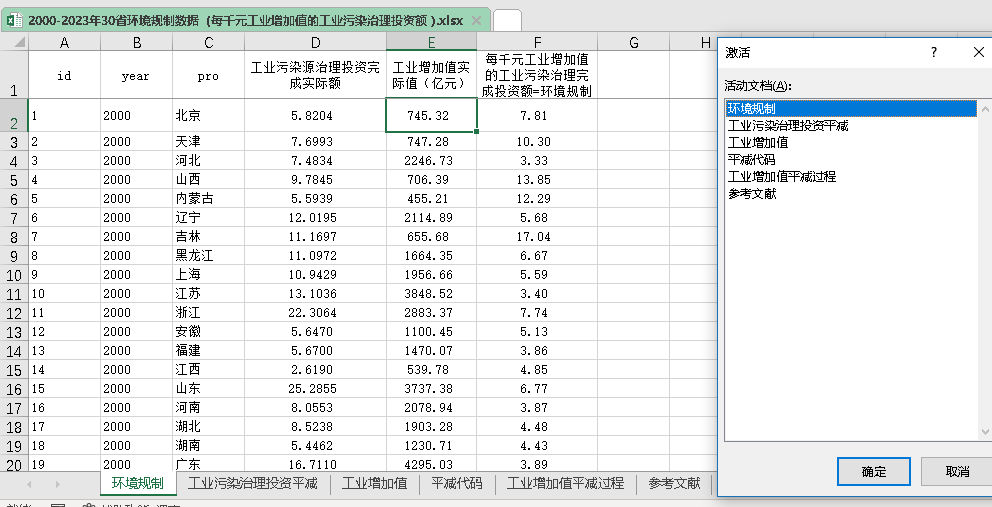Viewport: 992px width, 507px height.
Task: Click the 山东 cell
Action: [209, 388]
